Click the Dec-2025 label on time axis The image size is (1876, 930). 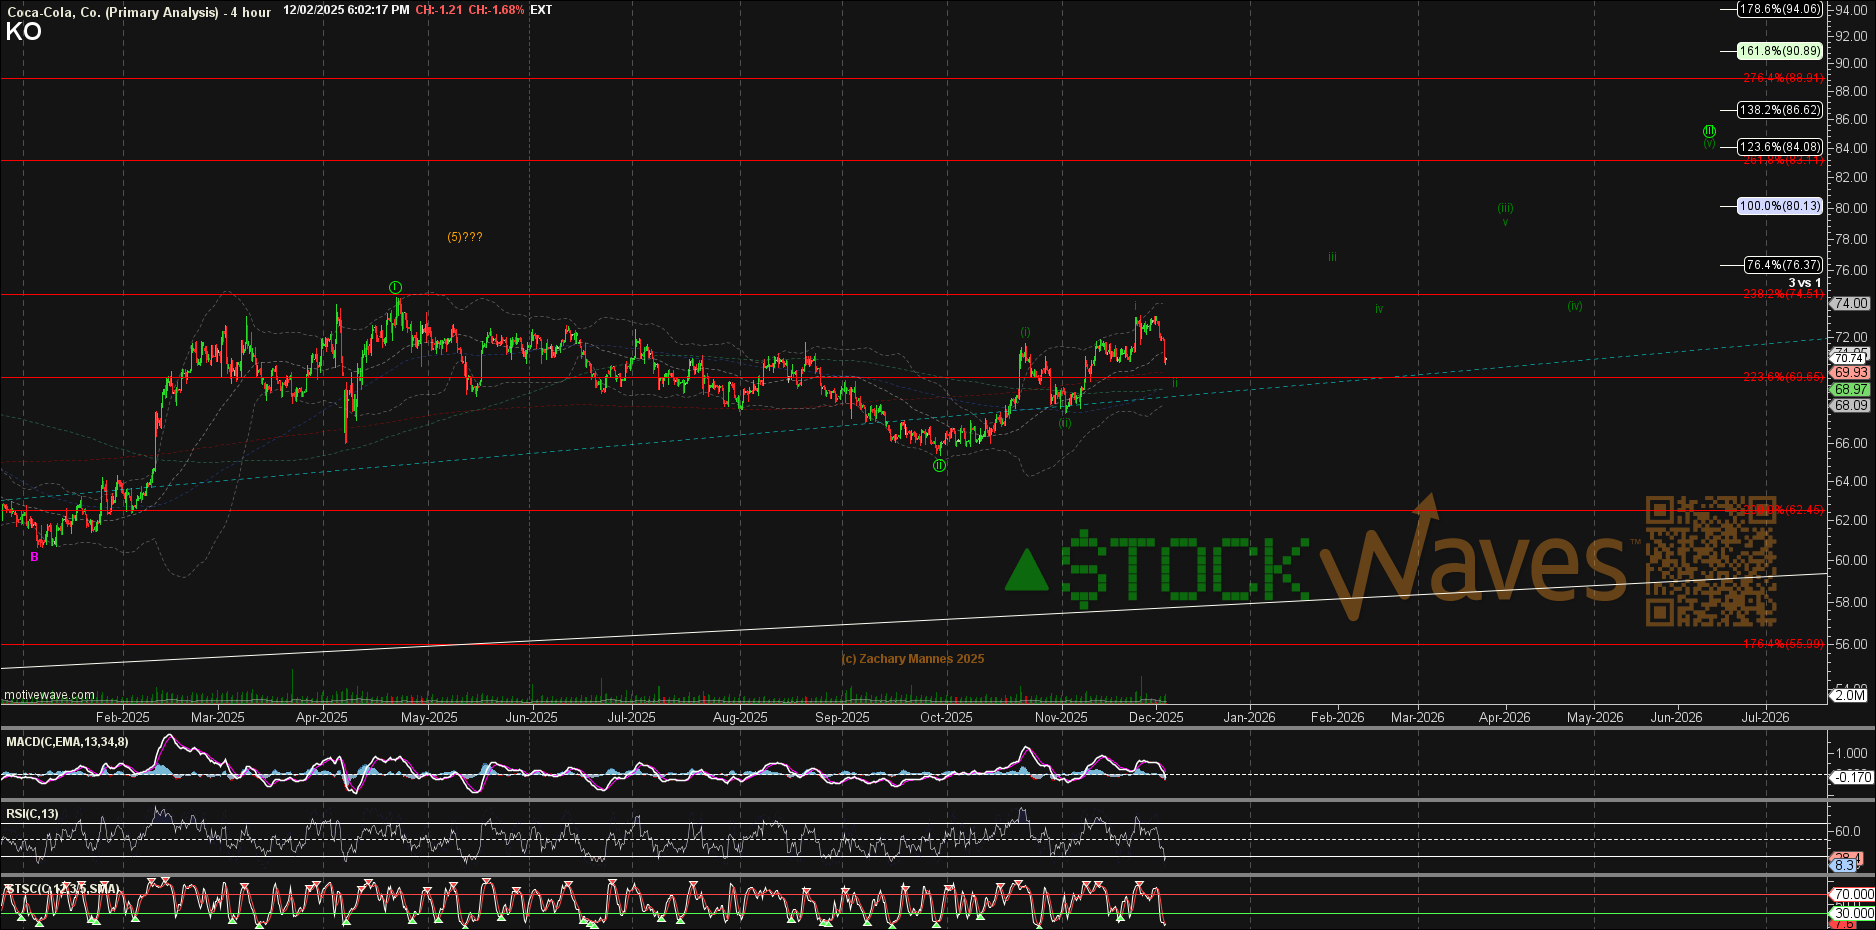1156,717
